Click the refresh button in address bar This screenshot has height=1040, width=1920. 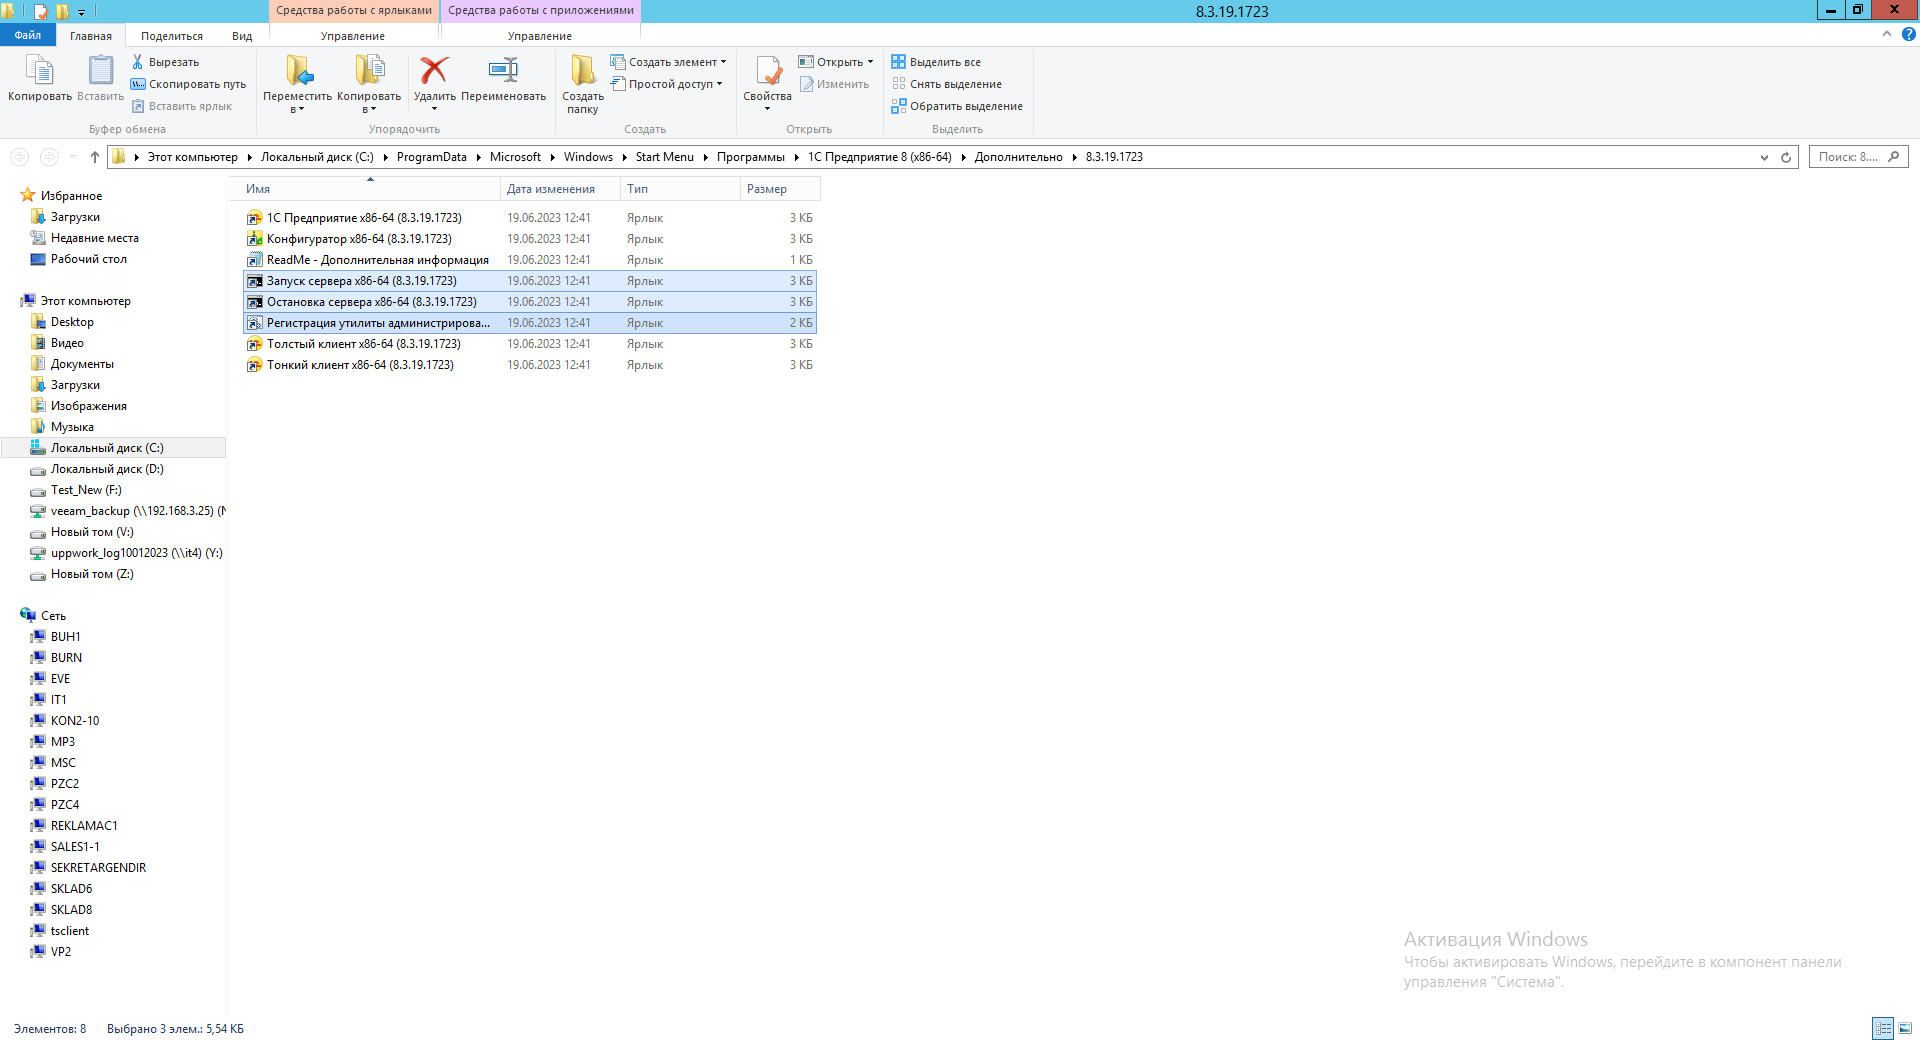[1786, 157]
